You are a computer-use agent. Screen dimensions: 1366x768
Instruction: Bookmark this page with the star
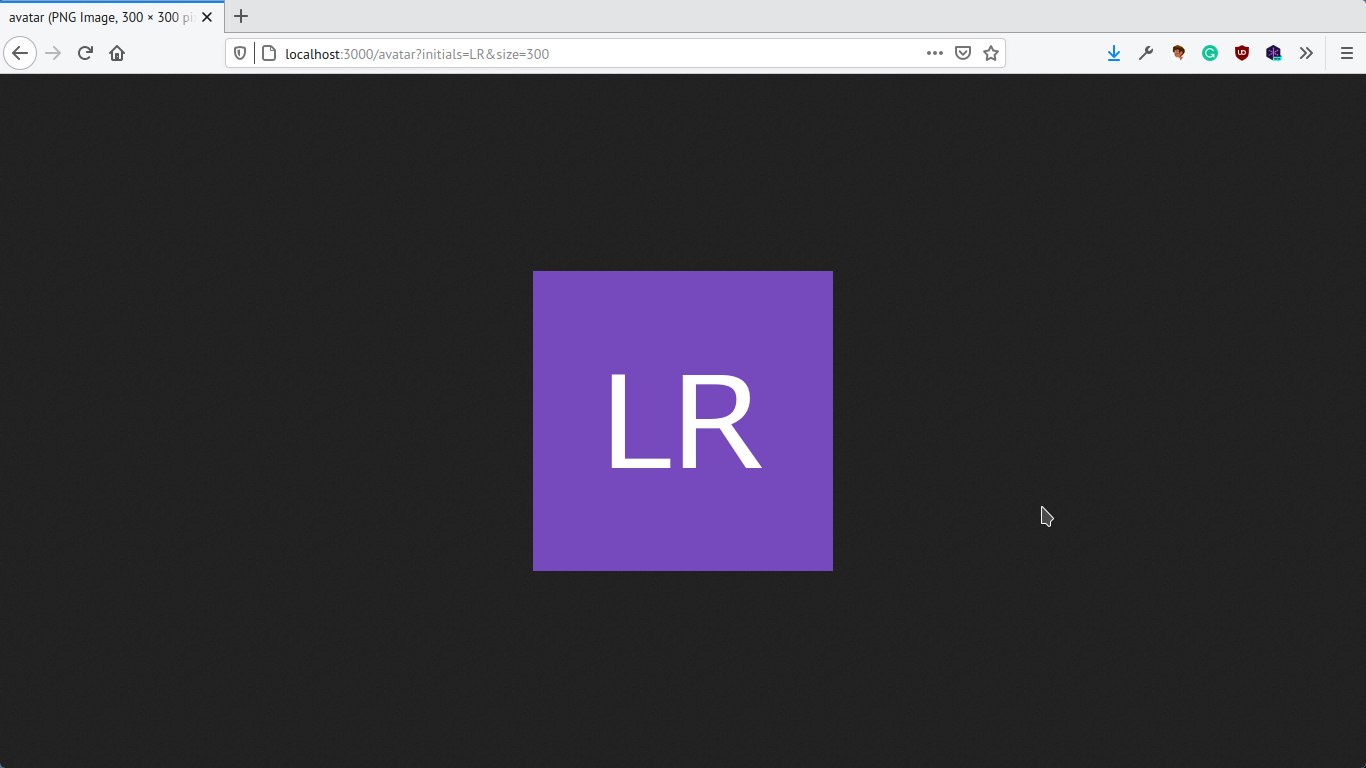(990, 52)
